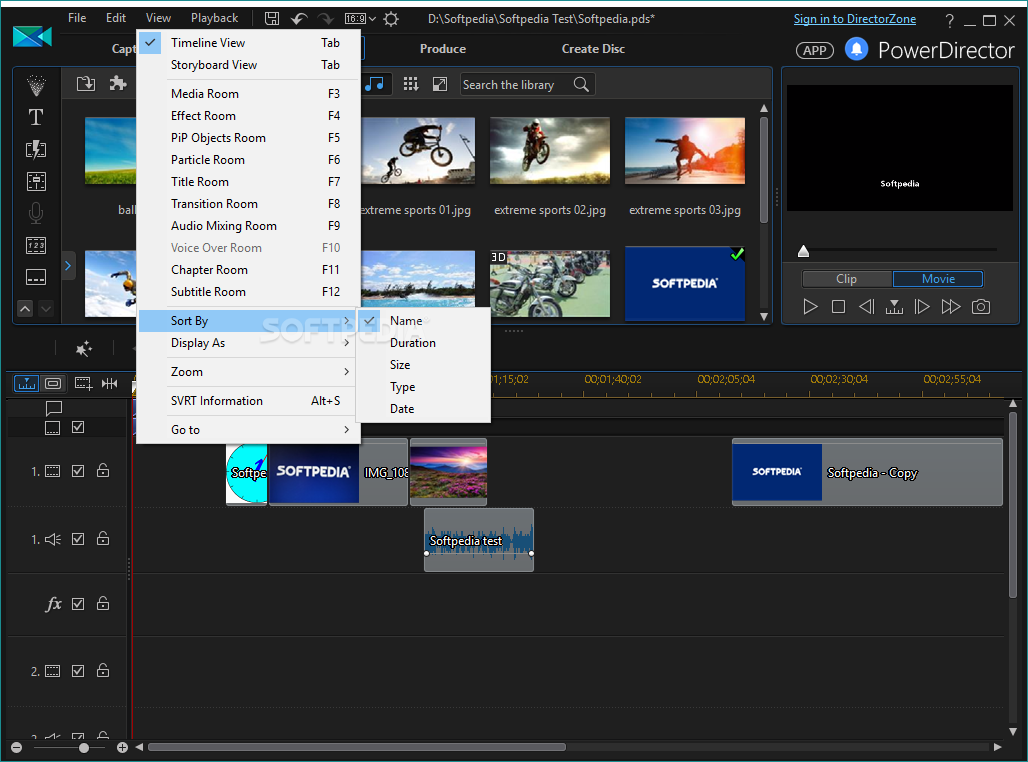Click the plug-ins puzzle piece icon

(118, 83)
